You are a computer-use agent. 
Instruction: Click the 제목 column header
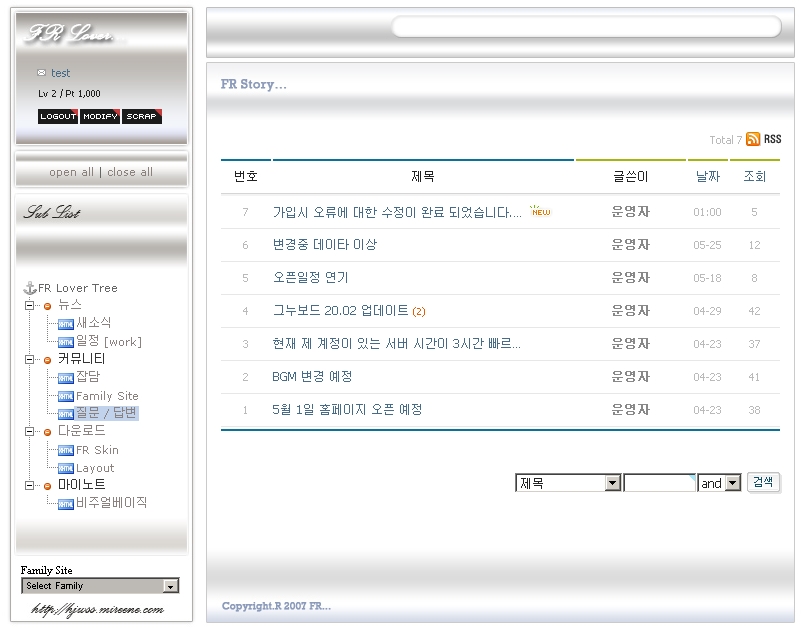click(423, 177)
